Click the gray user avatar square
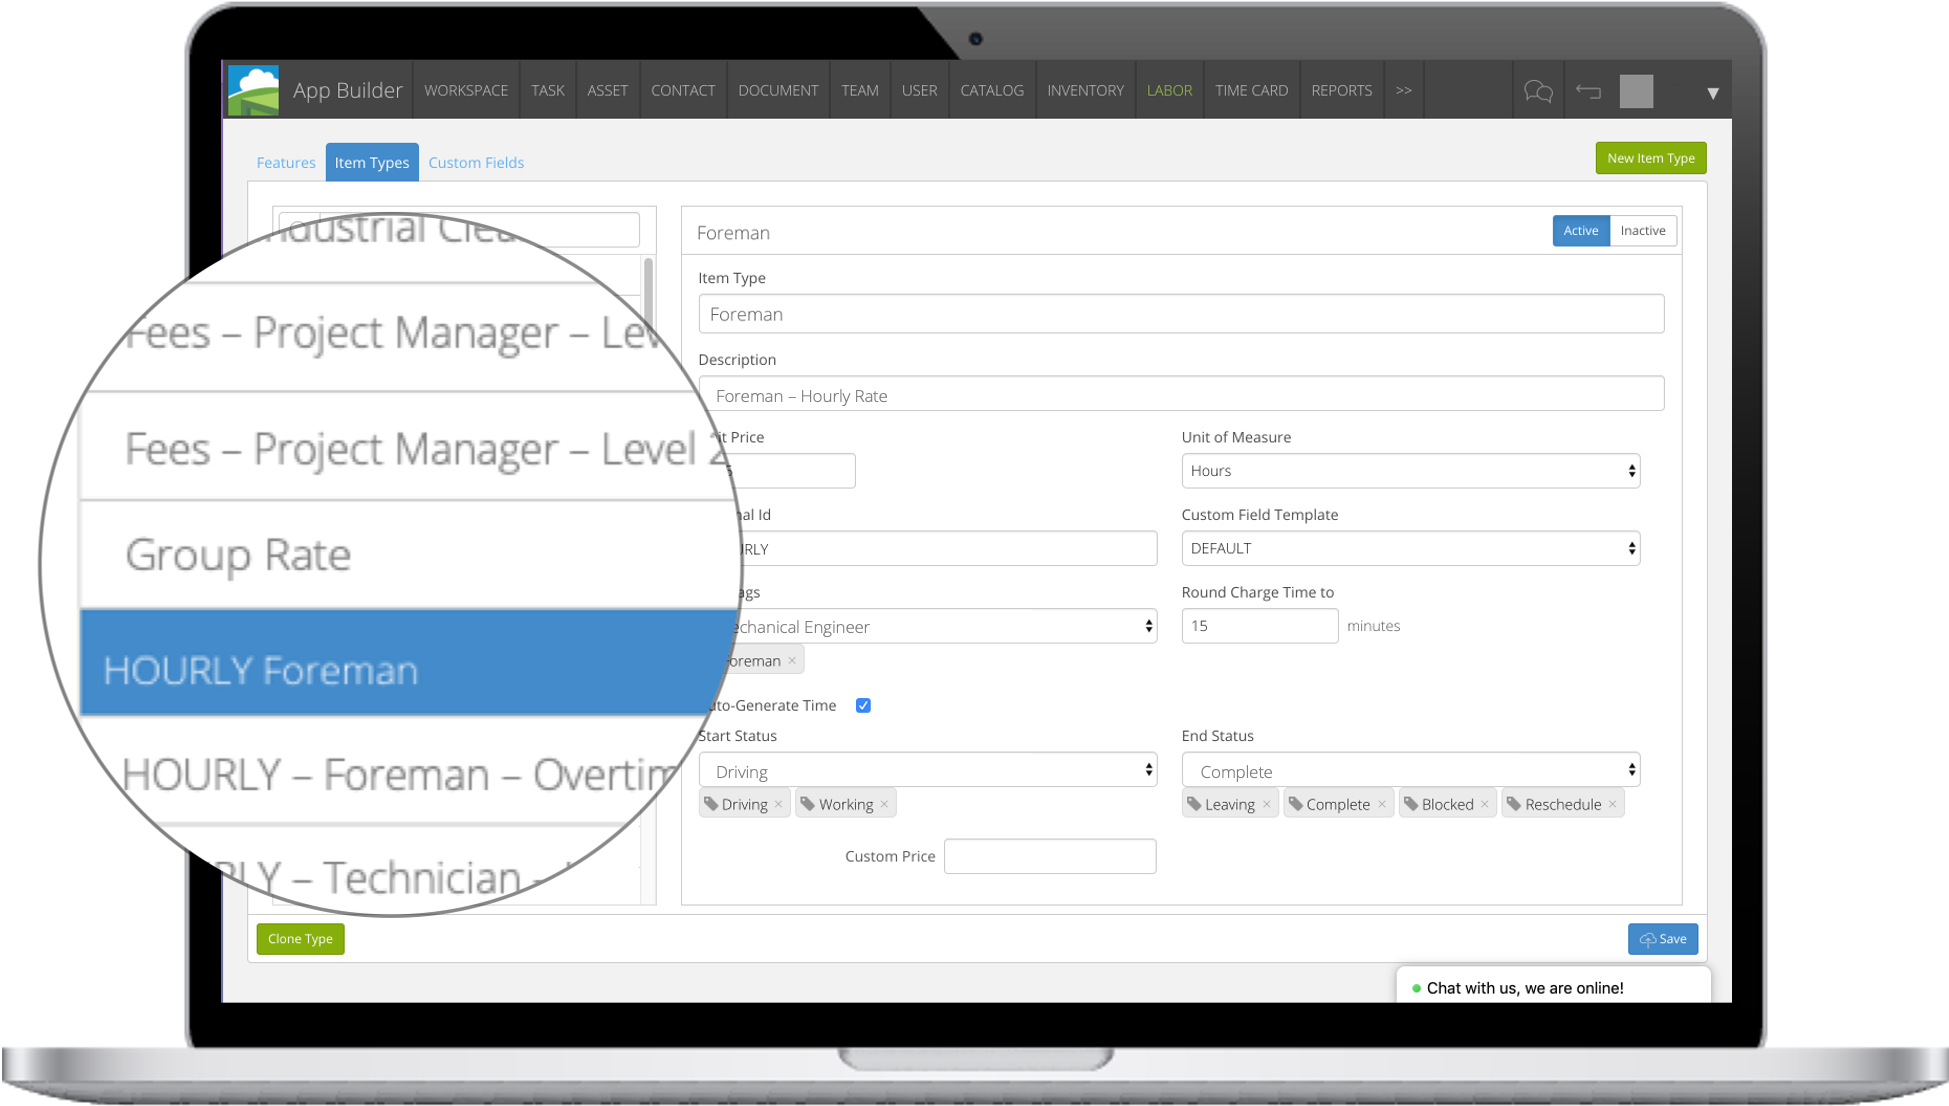Image resolution: width=1949 pixels, height=1106 pixels. [1636, 92]
